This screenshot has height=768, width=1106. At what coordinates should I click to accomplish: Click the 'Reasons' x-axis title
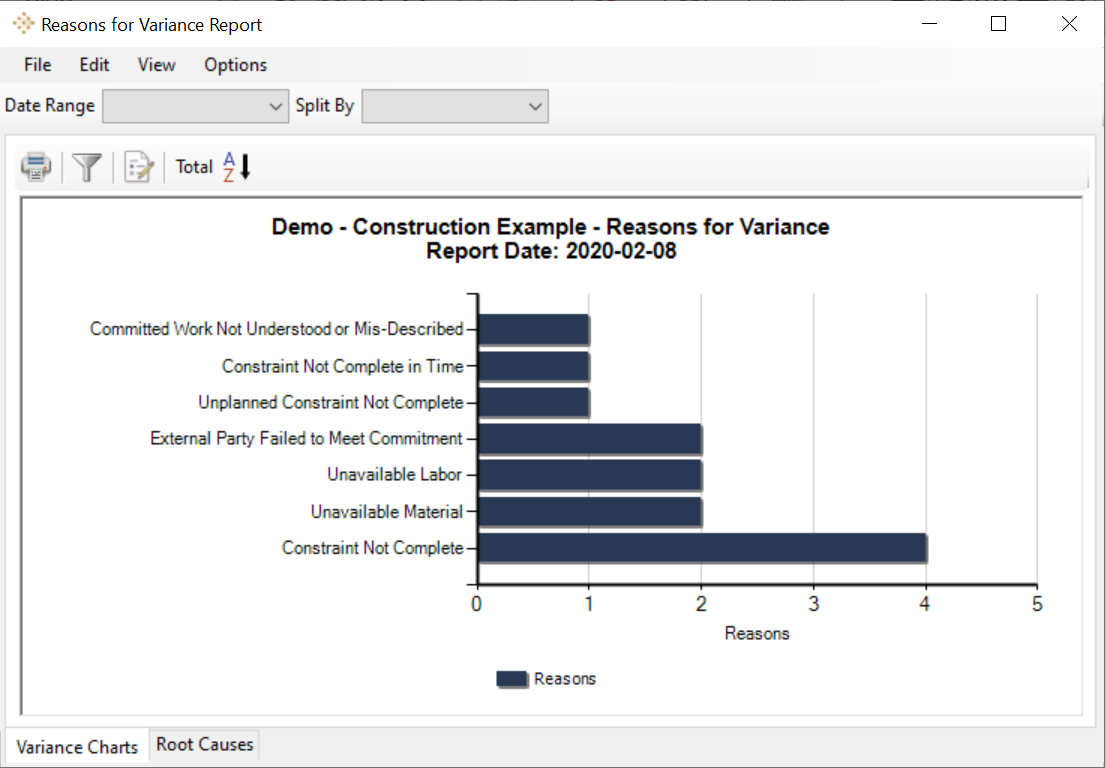click(x=757, y=633)
